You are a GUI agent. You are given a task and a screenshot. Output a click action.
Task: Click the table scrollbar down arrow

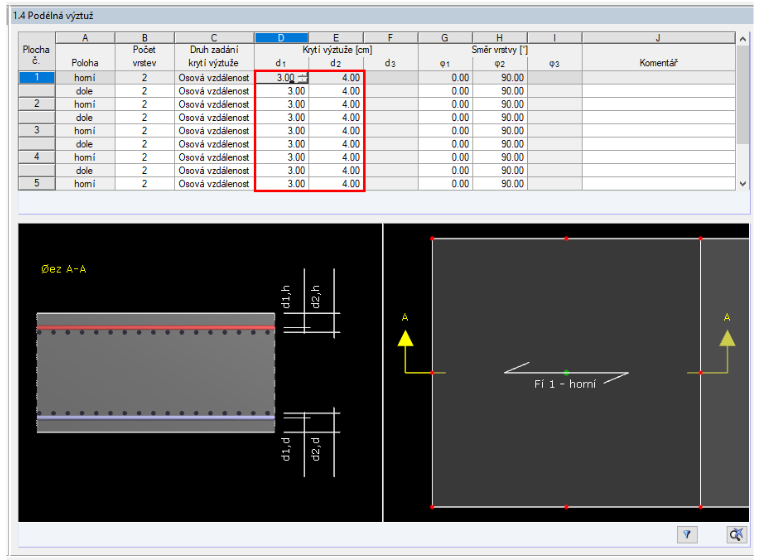pyautogui.click(x=743, y=184)
